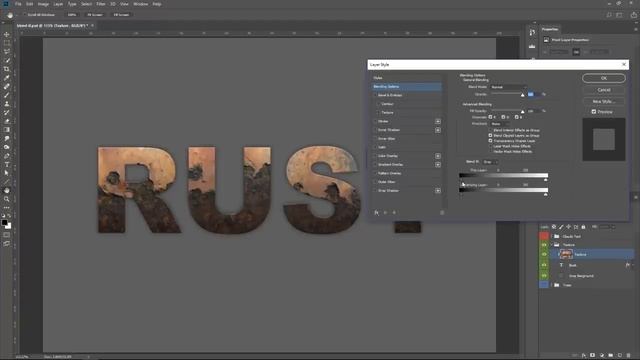
Task: Expand the bottom blue layer group
Action: pyautogui.click(x=551, y=285)
